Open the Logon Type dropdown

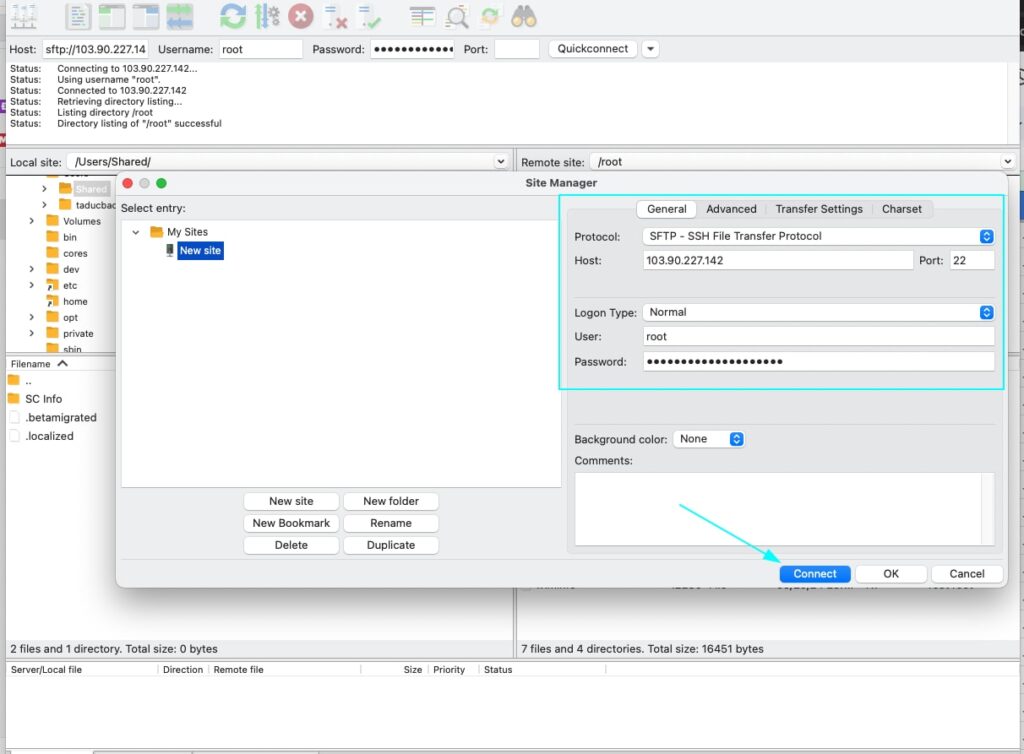(x=986, y=313)
